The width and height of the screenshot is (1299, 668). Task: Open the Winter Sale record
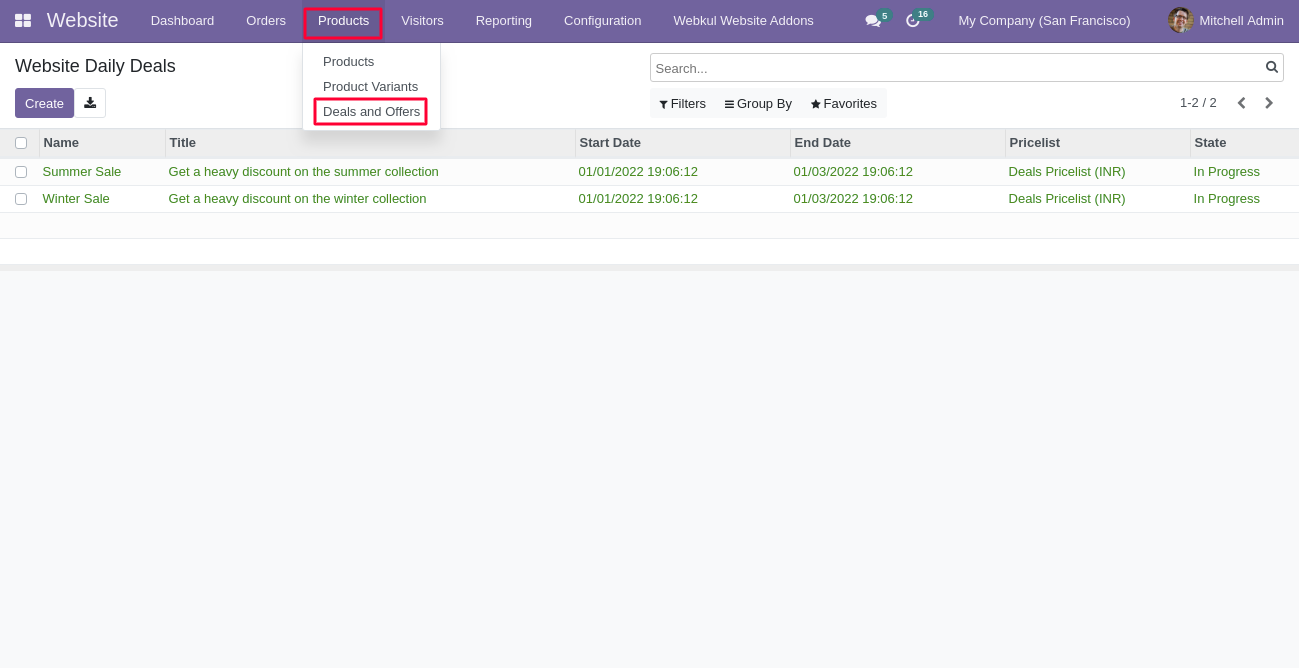pos(76,199)
